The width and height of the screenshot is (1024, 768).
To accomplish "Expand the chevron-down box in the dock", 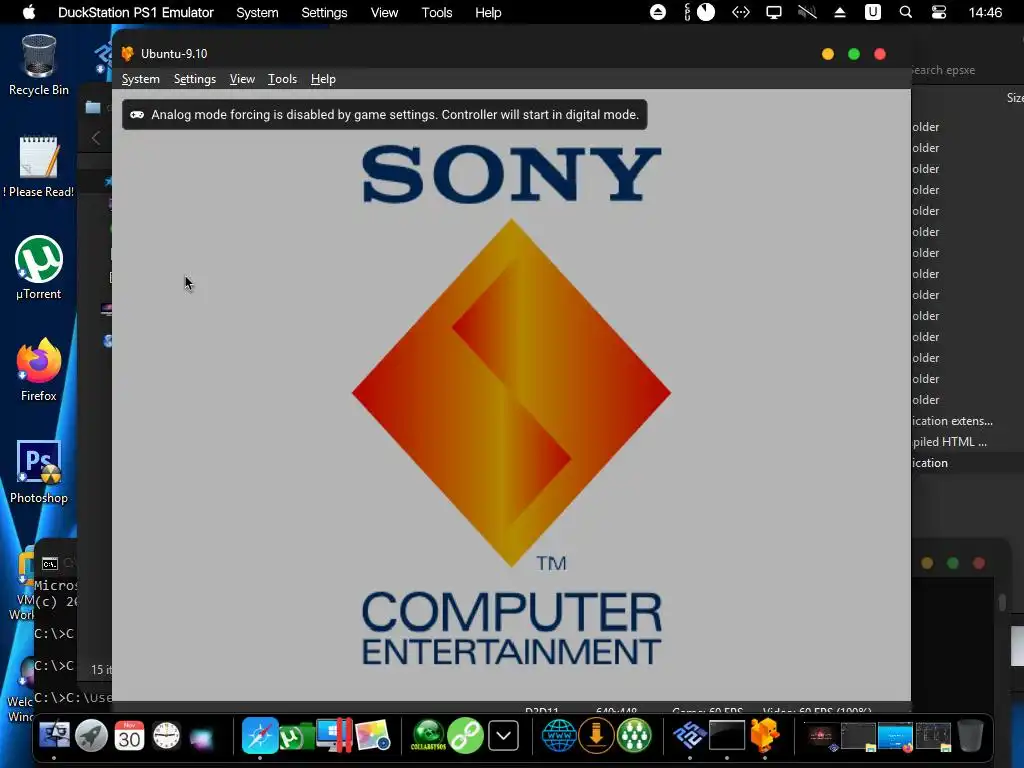I will [x=504, y=736].
